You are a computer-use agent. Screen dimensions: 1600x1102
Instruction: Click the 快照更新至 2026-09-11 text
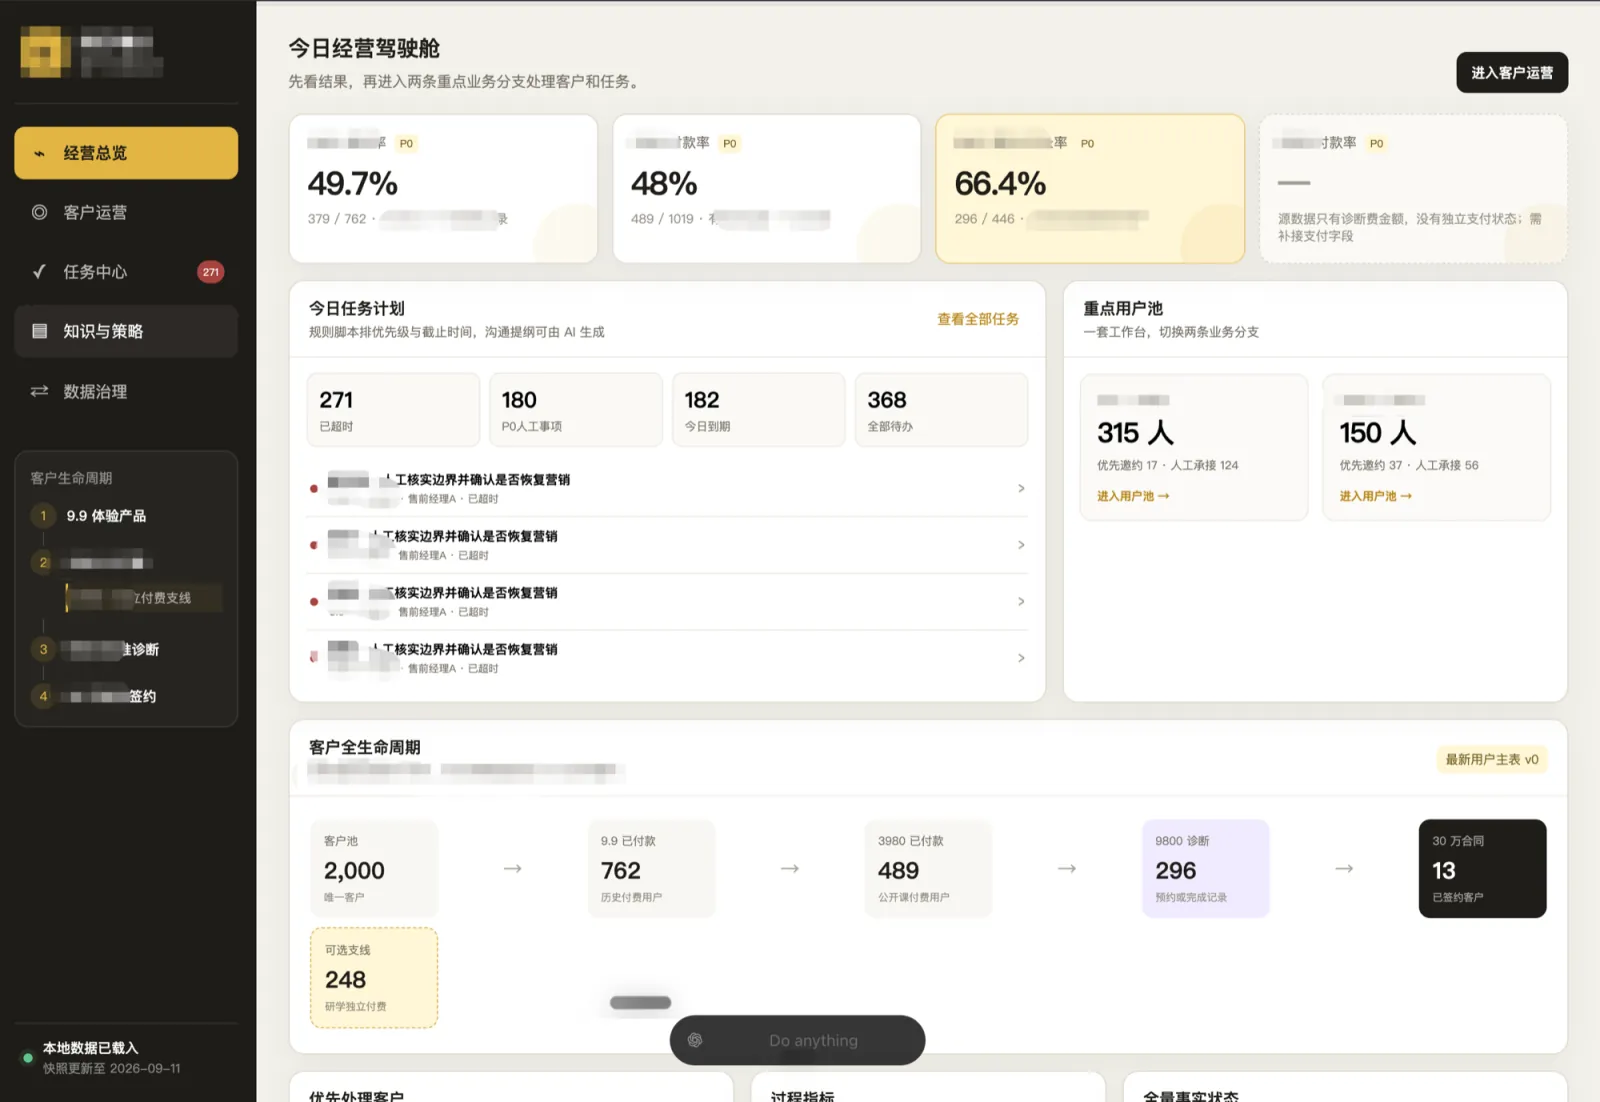pos(112,1069)
